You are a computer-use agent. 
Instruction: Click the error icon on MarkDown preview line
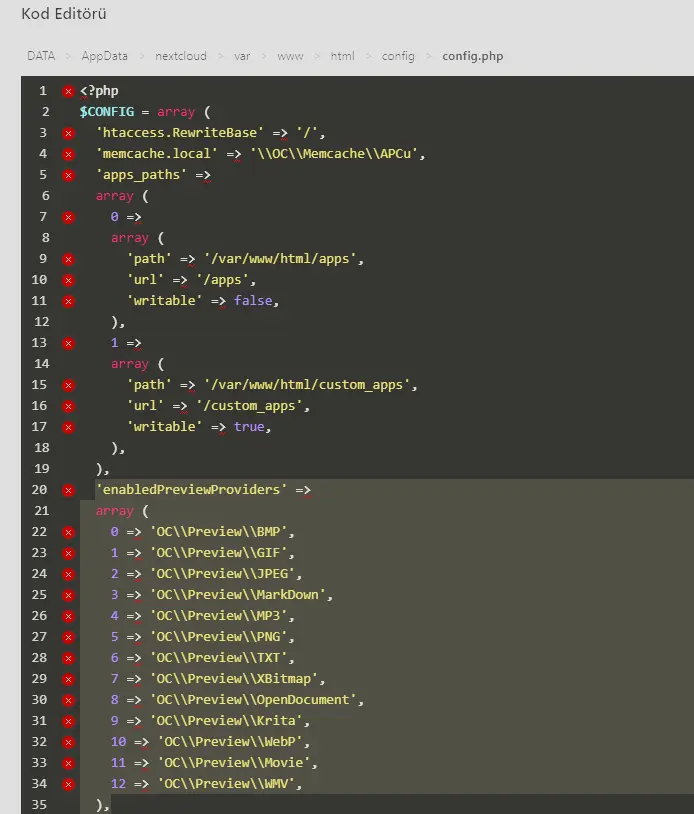(68, 595)
